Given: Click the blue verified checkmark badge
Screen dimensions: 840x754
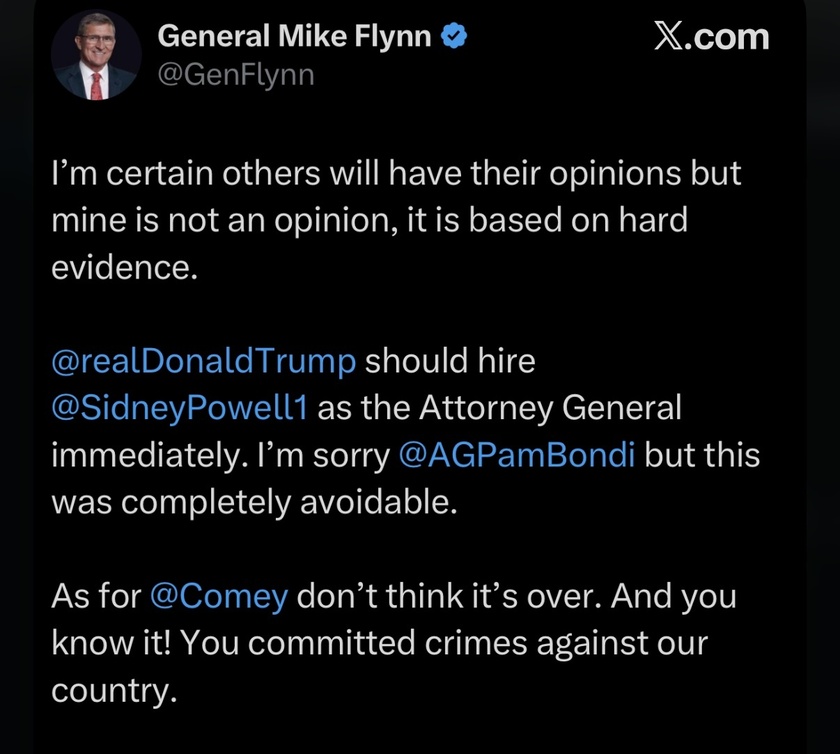Looking at the screenshot, I should pyautogui.click(x=455, y=38).
